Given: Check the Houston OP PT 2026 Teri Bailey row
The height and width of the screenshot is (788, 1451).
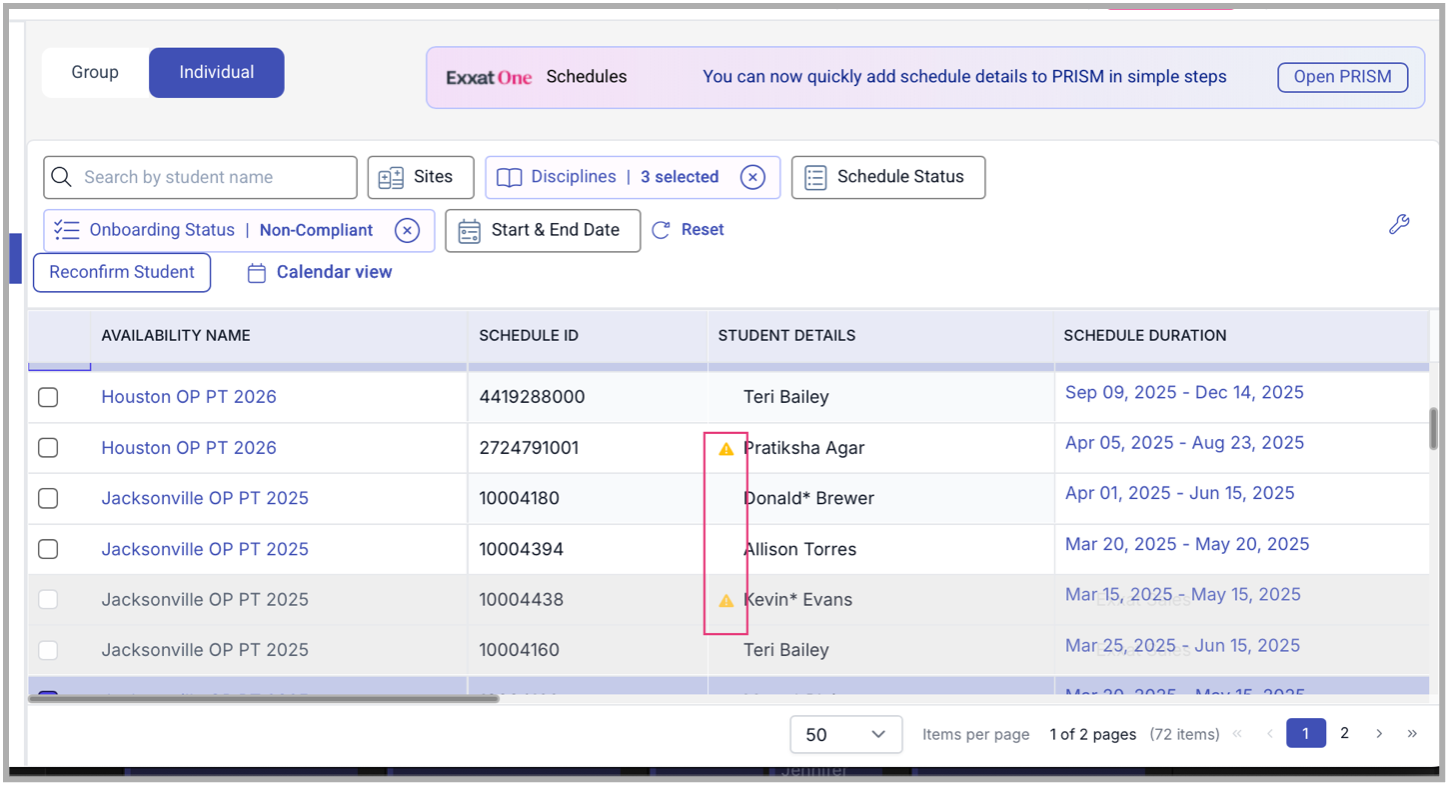Looking at the screenshot, I should coord(48,397).
